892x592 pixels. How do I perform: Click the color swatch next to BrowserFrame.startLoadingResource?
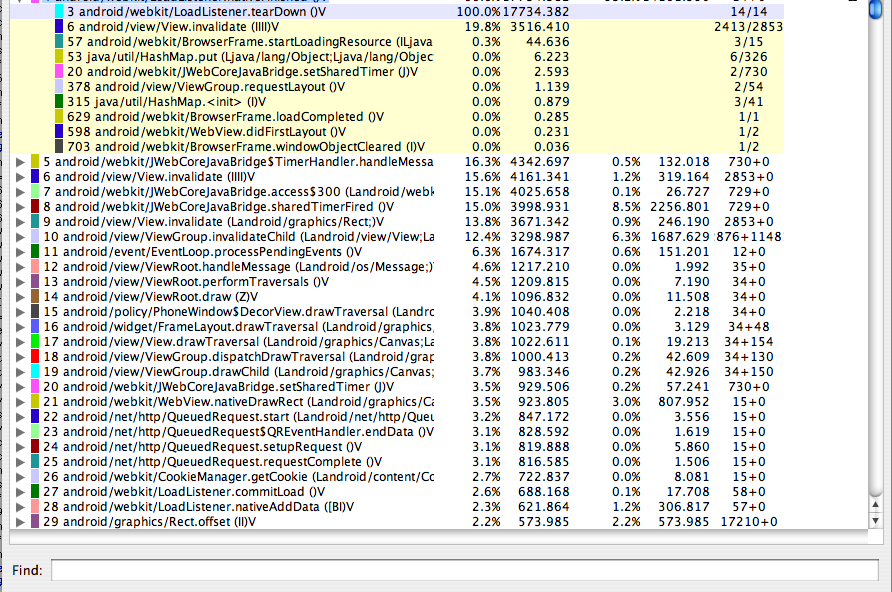[59, 41]
